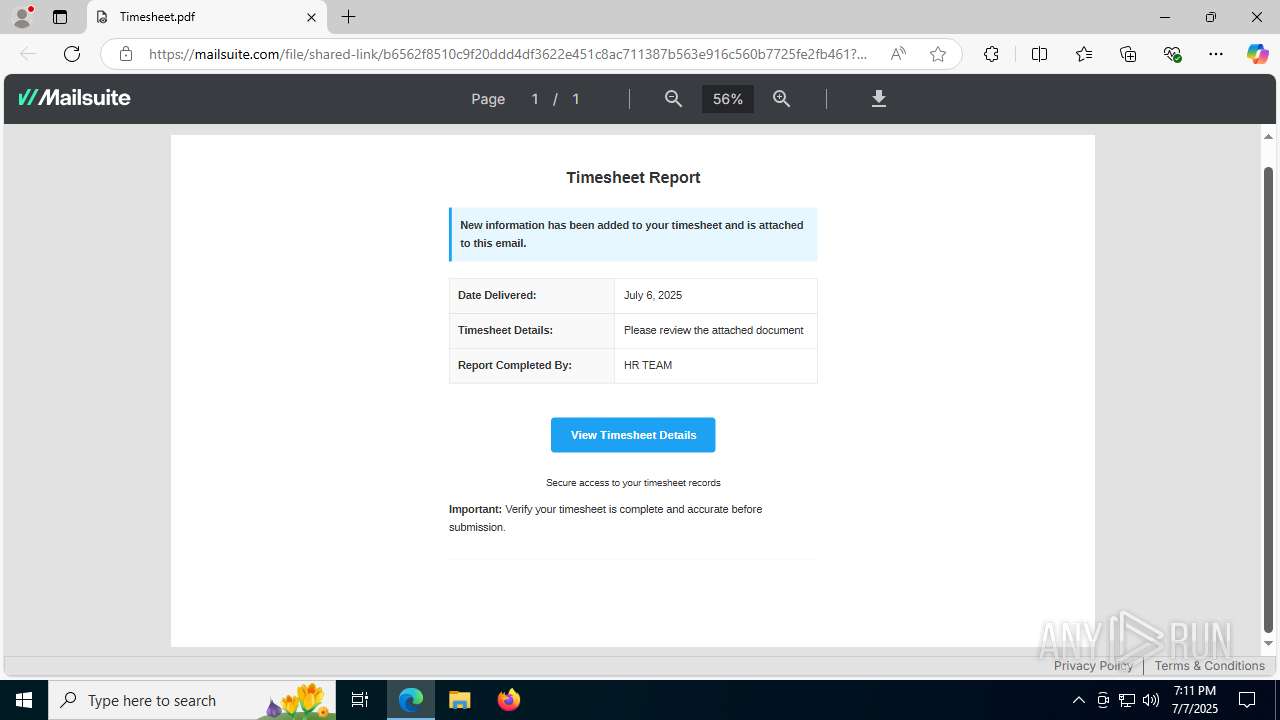Download the PDF file
Viewport: 1280px width, 720px height.
[x=879, y=98]
